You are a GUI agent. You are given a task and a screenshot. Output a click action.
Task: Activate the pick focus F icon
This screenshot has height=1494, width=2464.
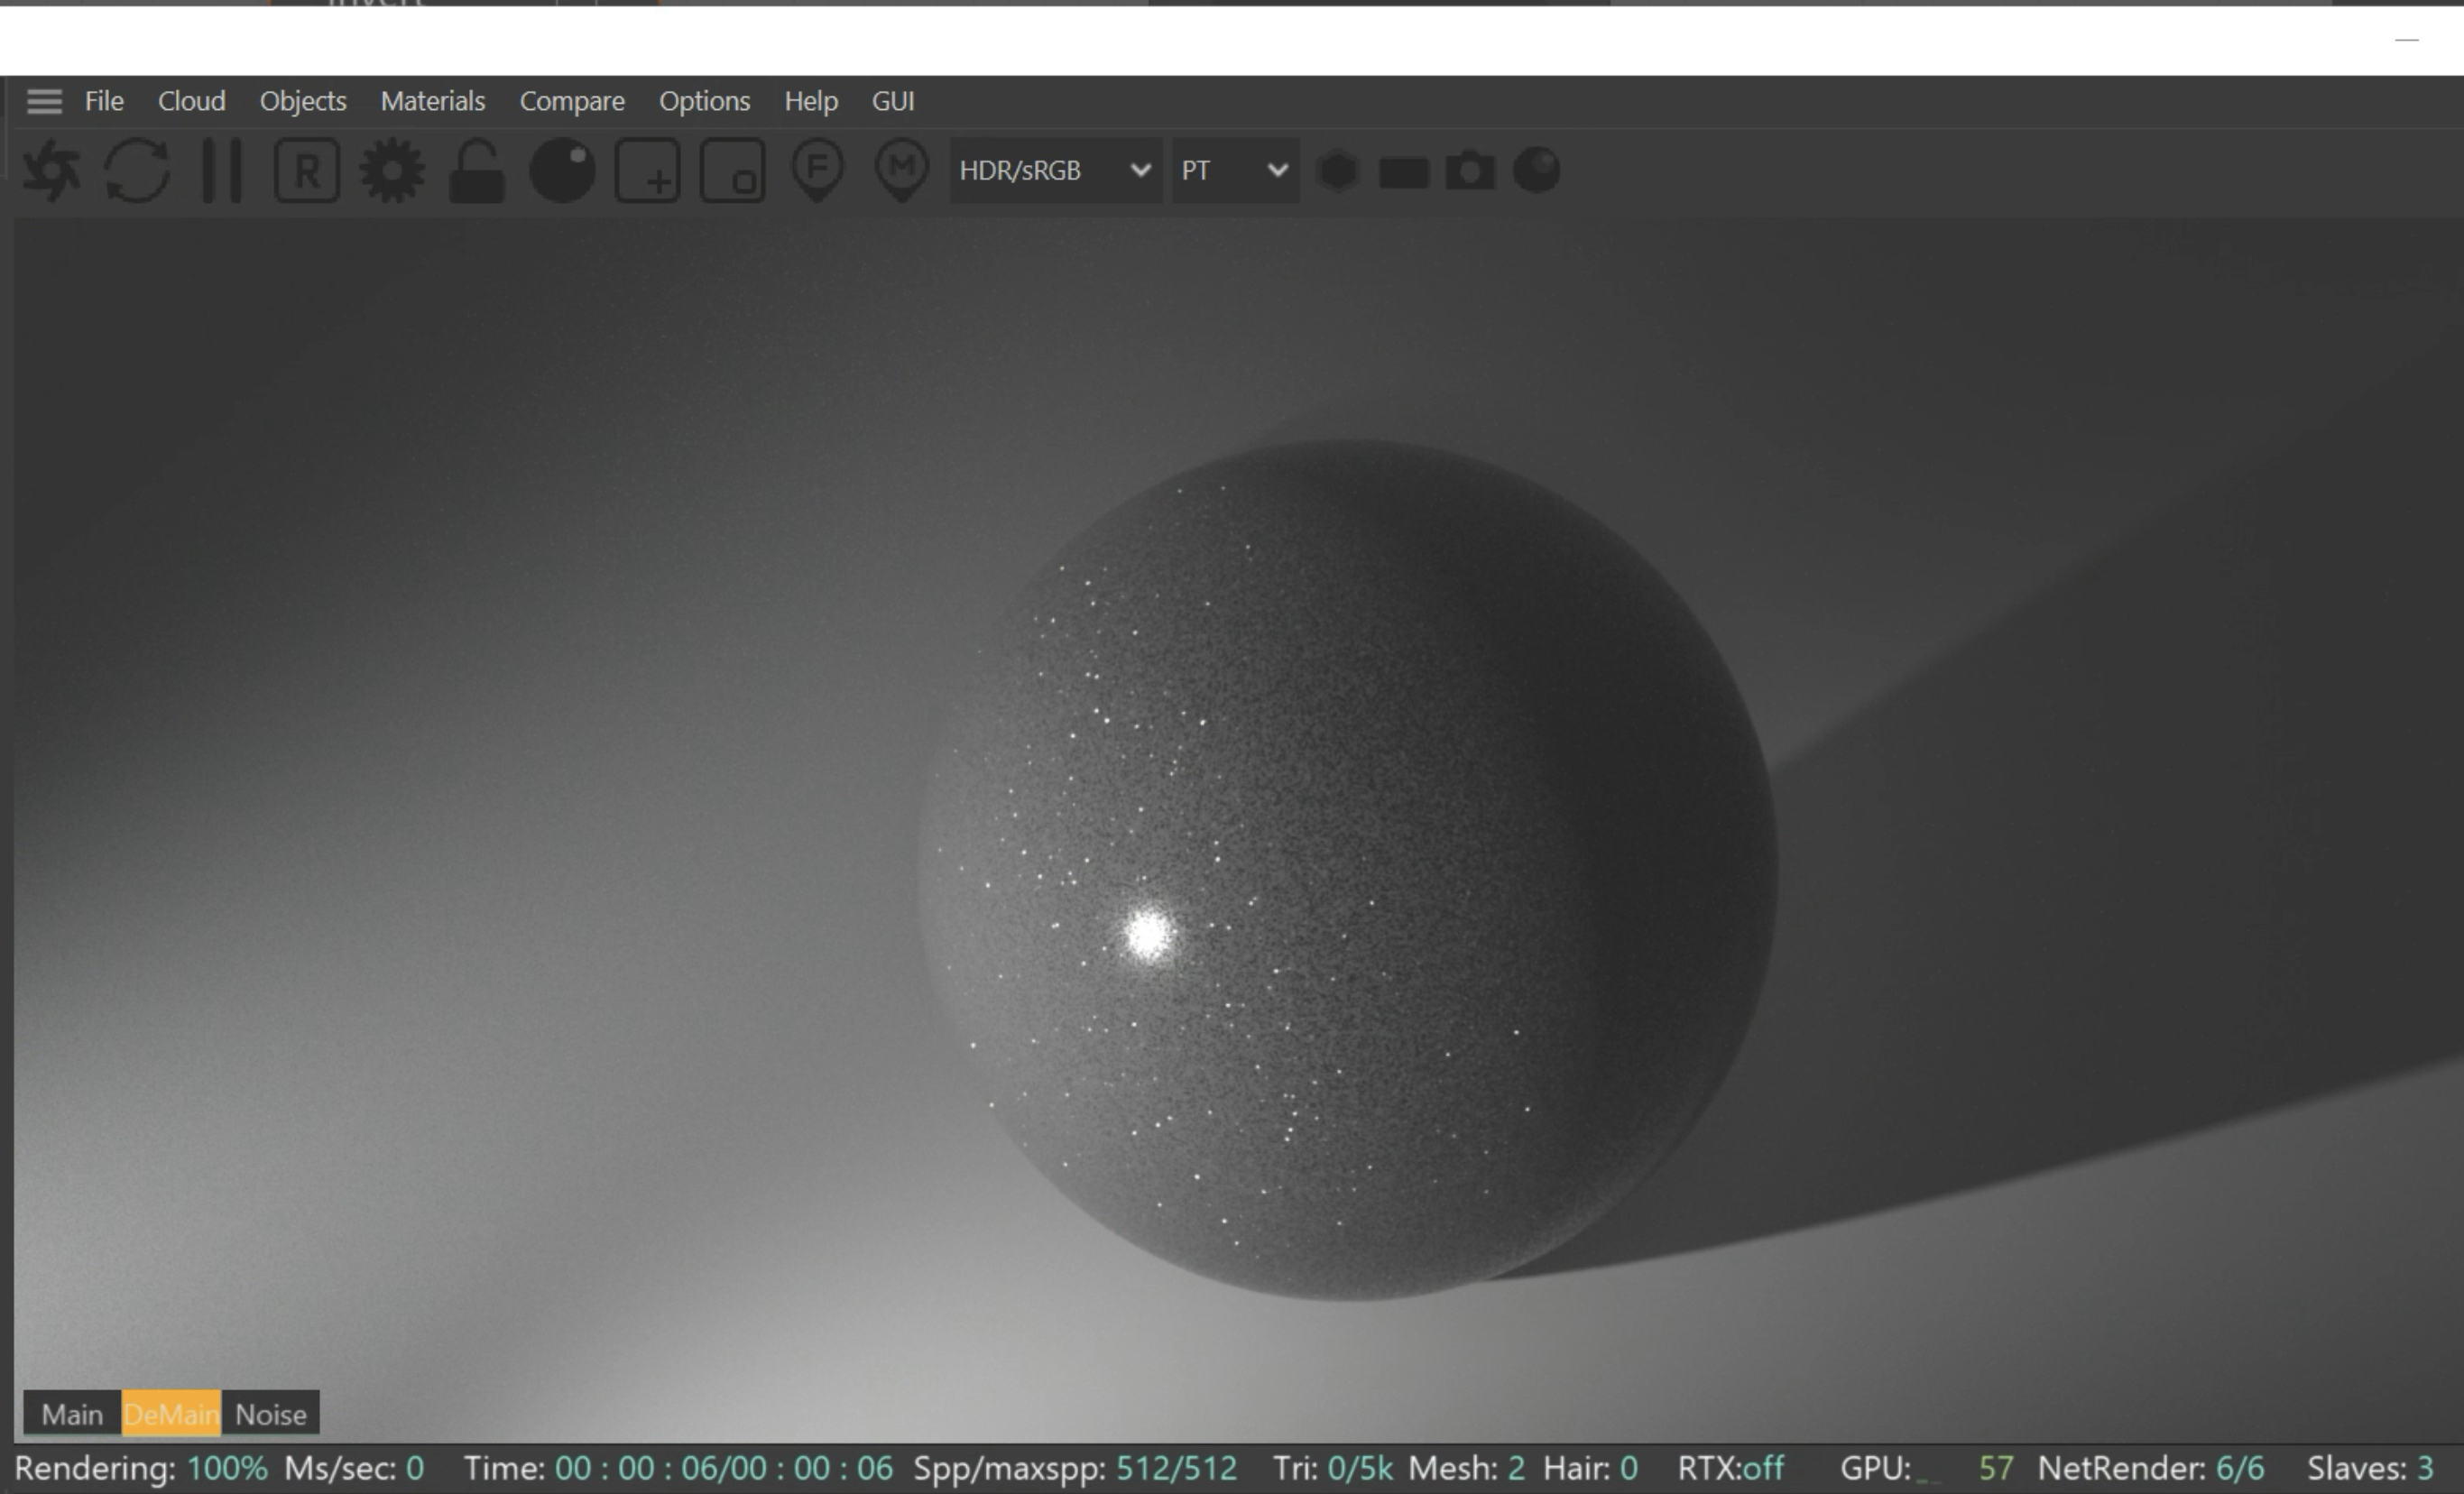click(818, 169)
